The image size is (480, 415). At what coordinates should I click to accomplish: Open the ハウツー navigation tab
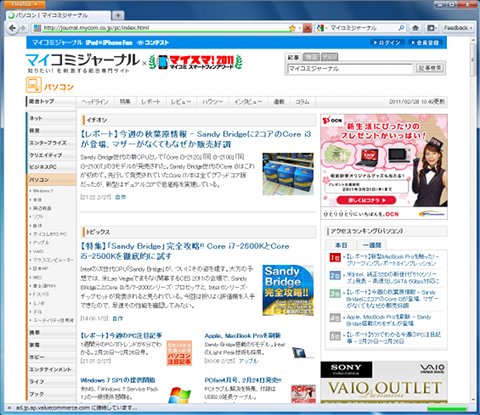(212, 102)
